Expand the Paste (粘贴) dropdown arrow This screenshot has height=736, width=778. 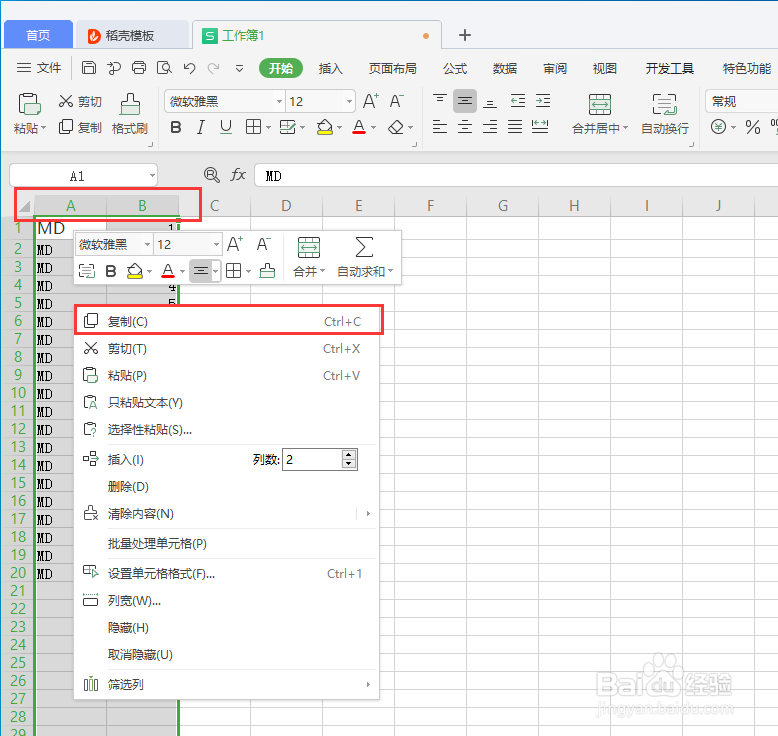click(44, 128)
